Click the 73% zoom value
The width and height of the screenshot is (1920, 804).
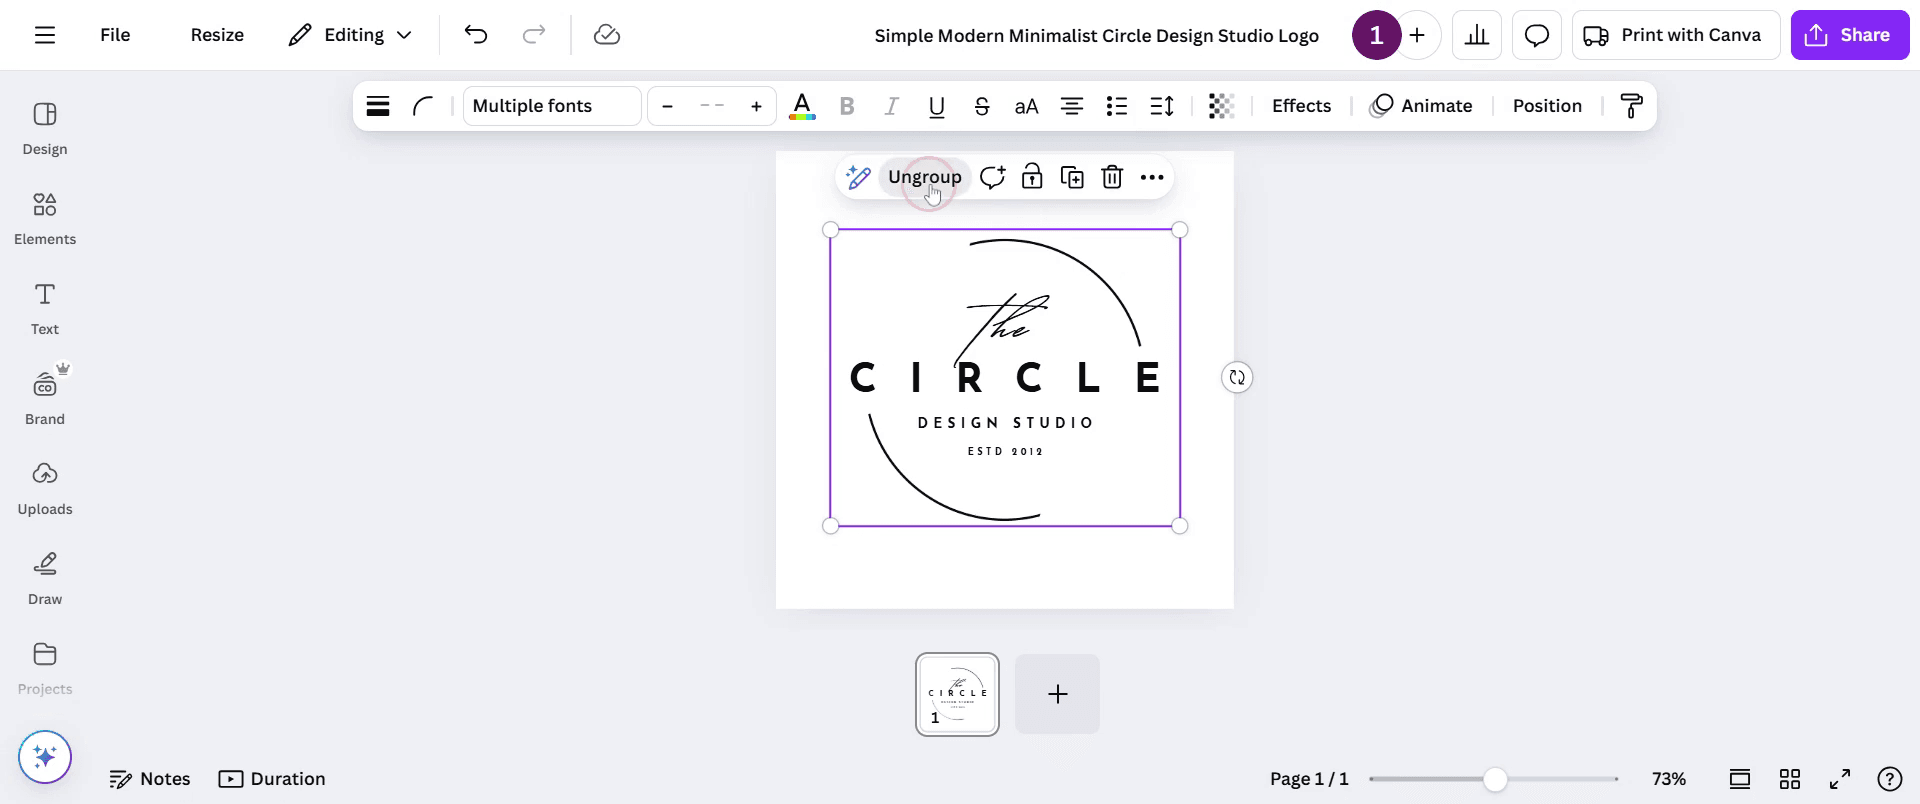point(1669,779)
